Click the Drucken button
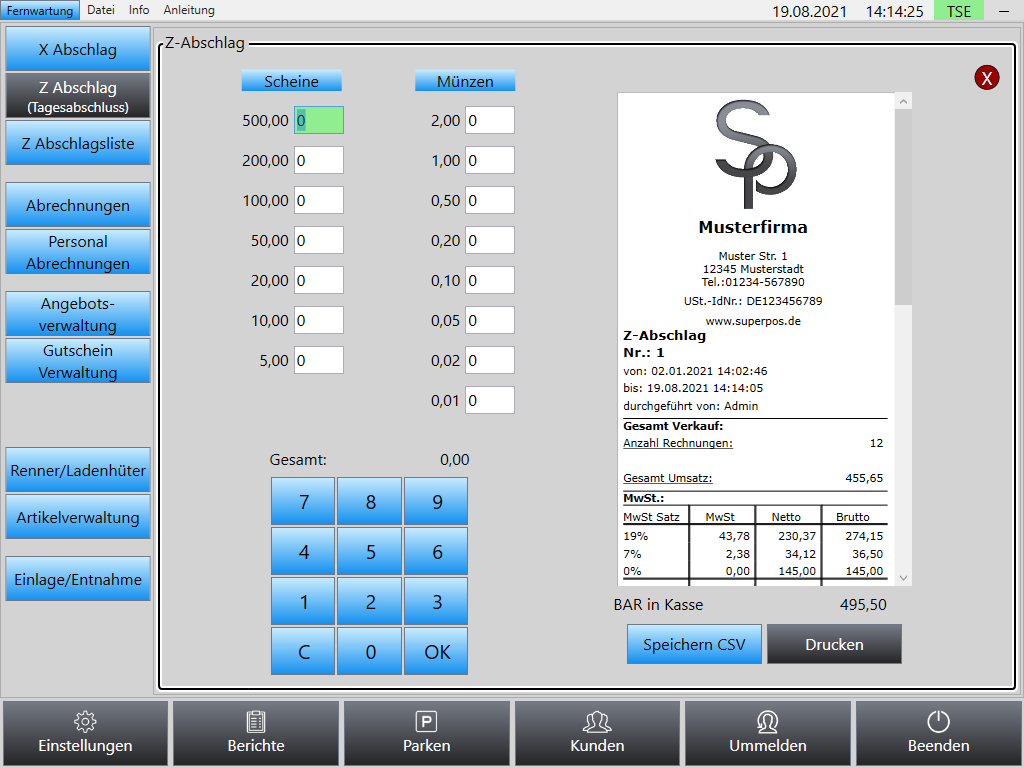The height and width of the screenshot is (768, 1024). click(x=834, y=644)
